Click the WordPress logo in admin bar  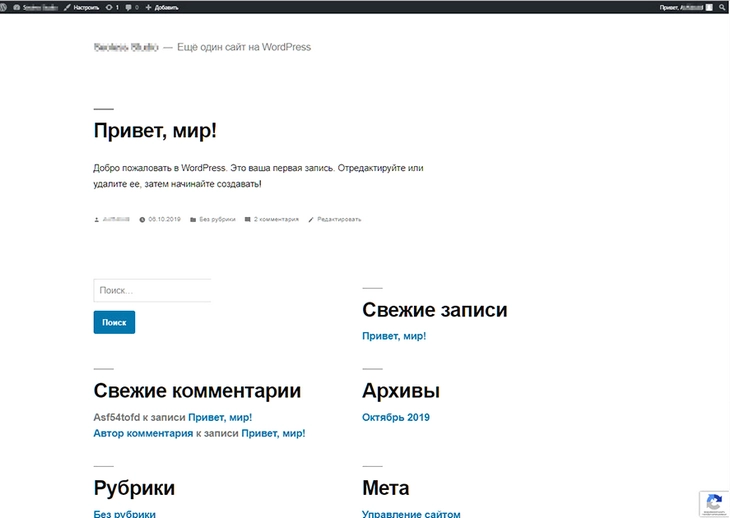[5, 6]
